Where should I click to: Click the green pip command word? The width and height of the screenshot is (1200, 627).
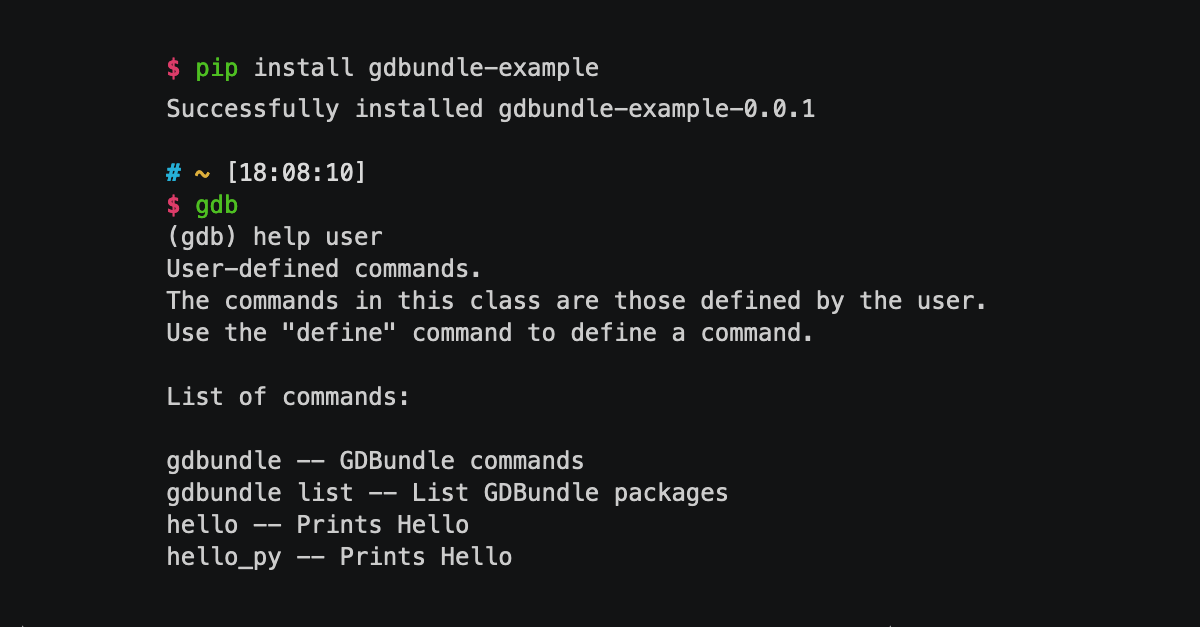click(217, 69)
